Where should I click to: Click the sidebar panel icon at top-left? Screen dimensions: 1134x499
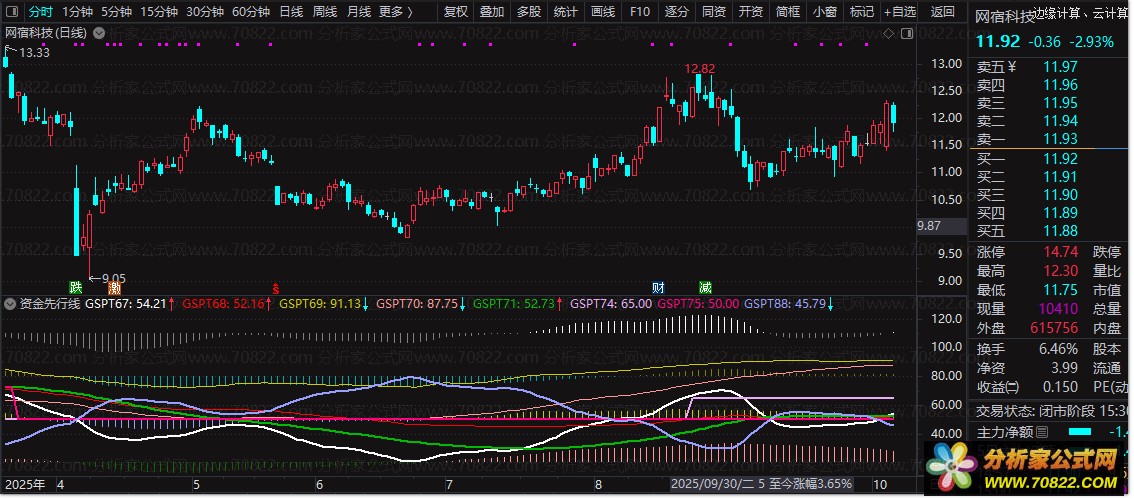11,12
